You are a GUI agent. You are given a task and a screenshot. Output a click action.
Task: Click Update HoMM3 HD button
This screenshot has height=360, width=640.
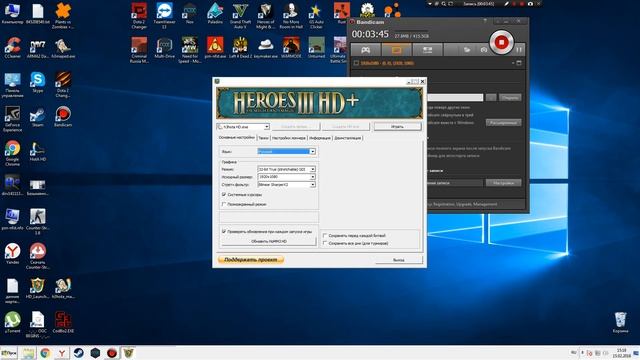tap(269, 241)
